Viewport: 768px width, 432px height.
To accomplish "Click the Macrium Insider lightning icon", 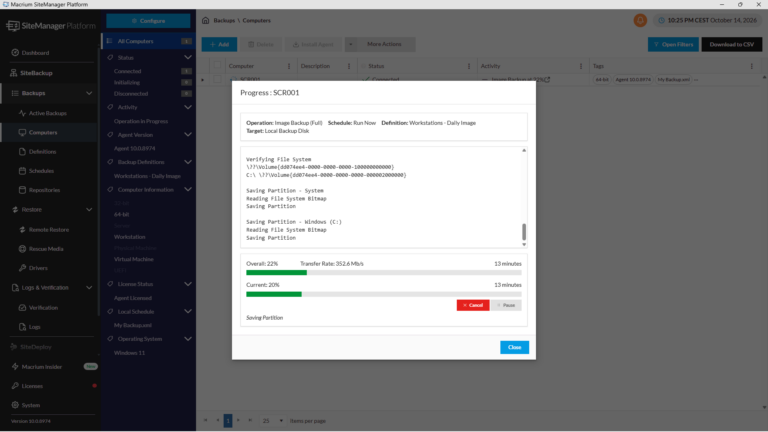I will point(15,366).
